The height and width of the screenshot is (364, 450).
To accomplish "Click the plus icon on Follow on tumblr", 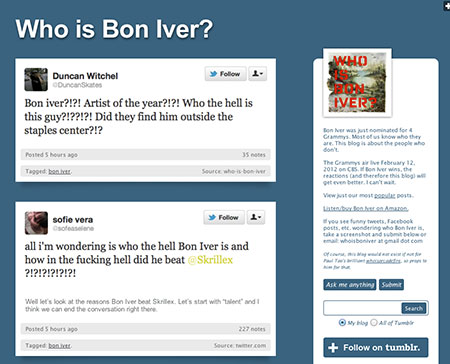I will tap(333, 348).
